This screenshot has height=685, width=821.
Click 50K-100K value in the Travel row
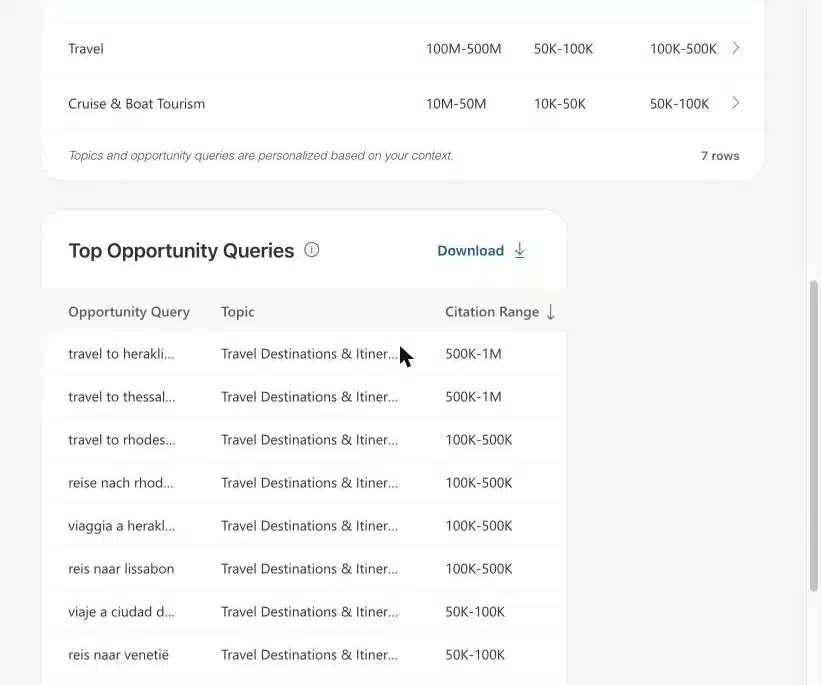coord(563,49)
